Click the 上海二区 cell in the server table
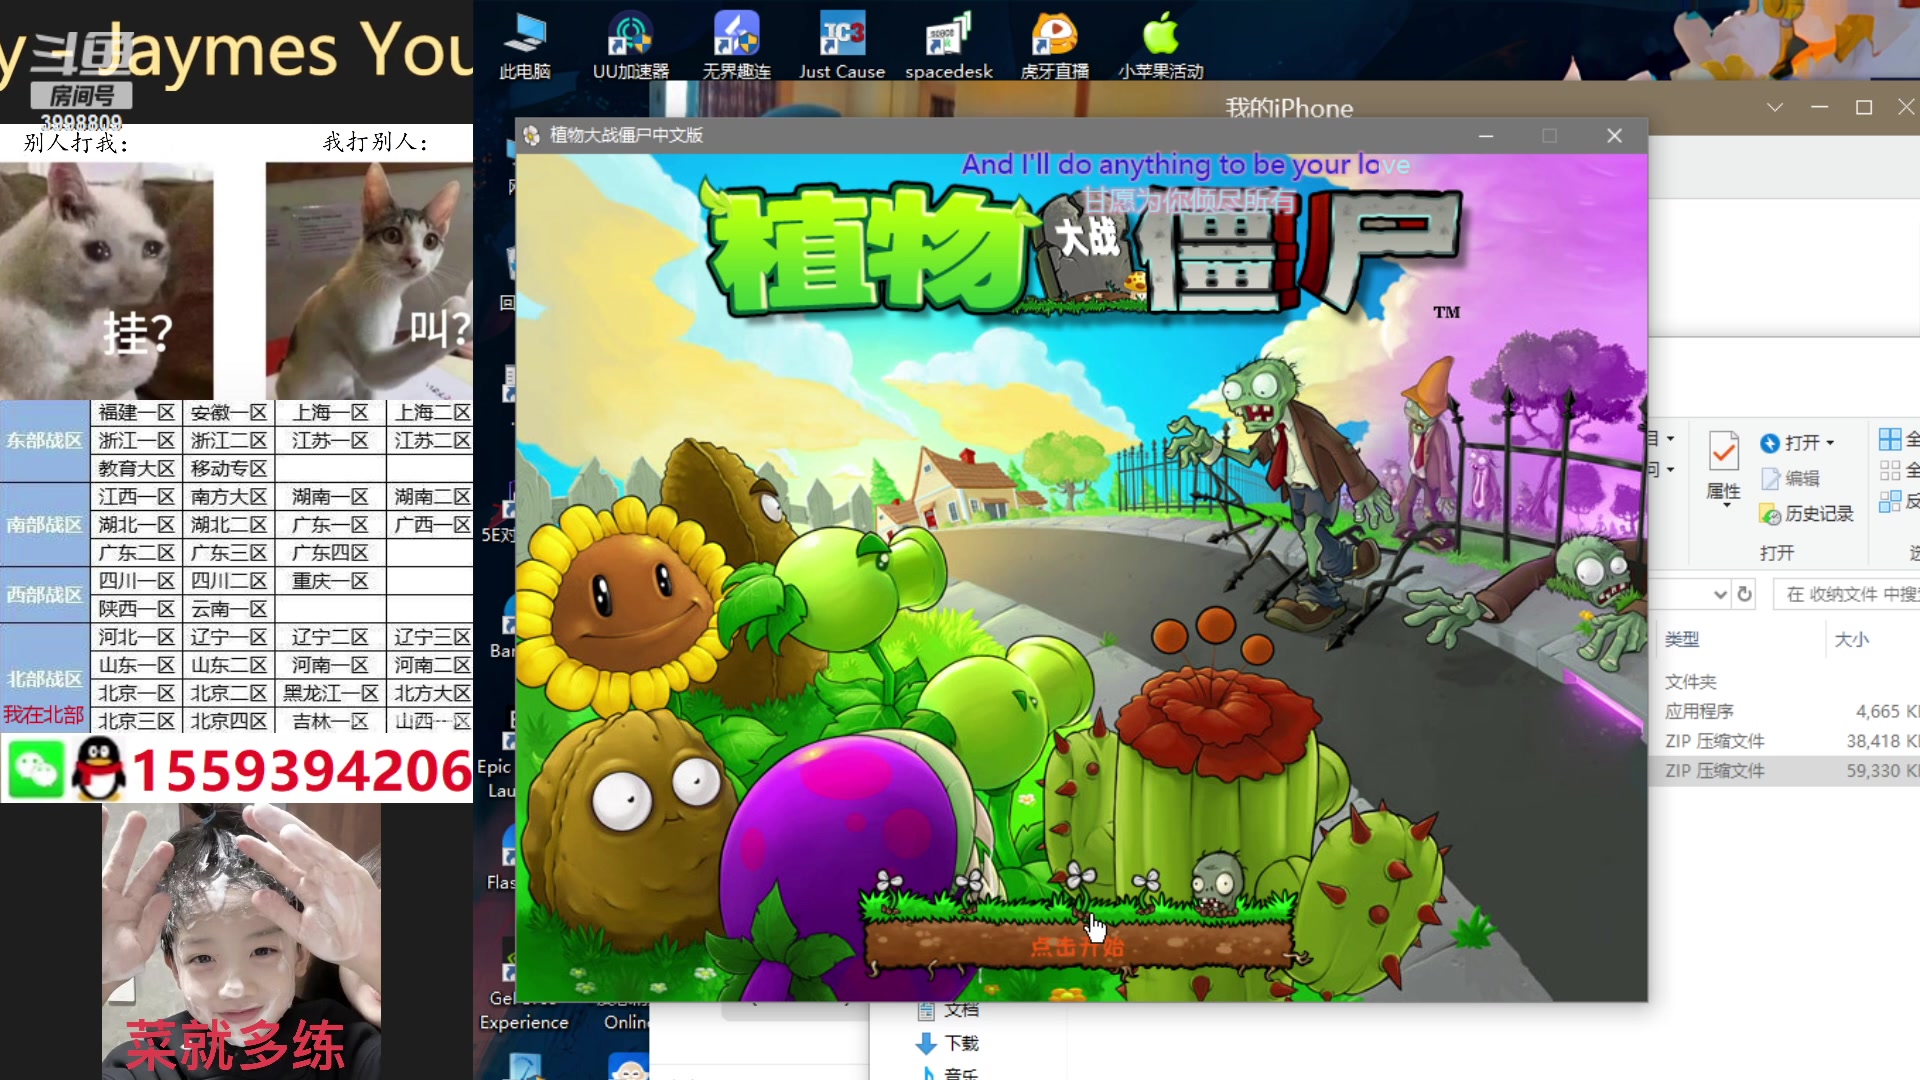Image resolution: width=1920 pixels, height=1080 pixels. (431, 412)
